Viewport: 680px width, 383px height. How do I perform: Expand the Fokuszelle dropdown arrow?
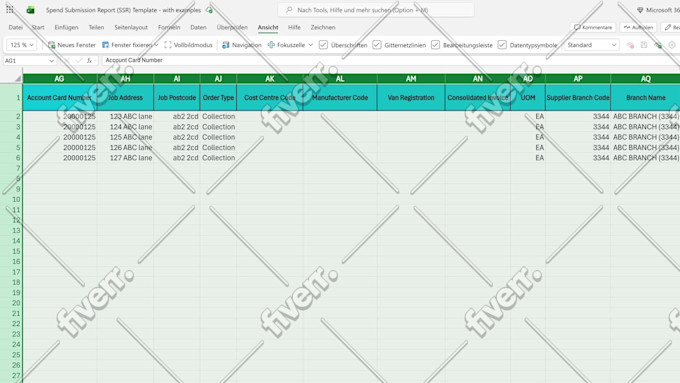[311, 45]
